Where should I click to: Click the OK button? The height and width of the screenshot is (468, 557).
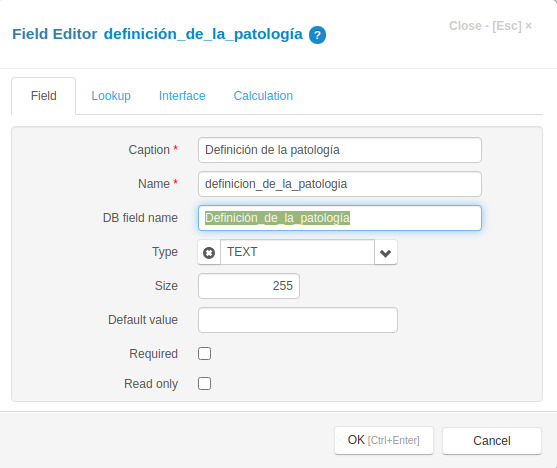384,440
